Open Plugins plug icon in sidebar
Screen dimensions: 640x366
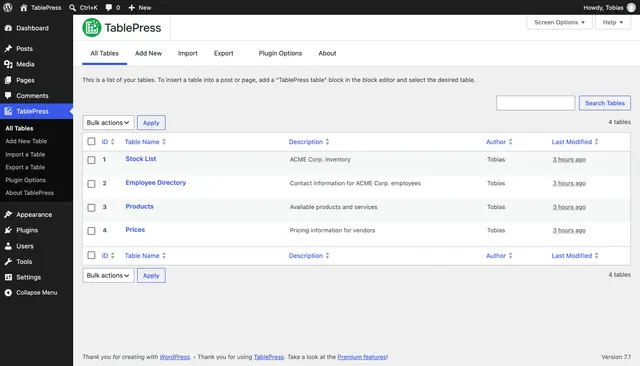(8, 230)
